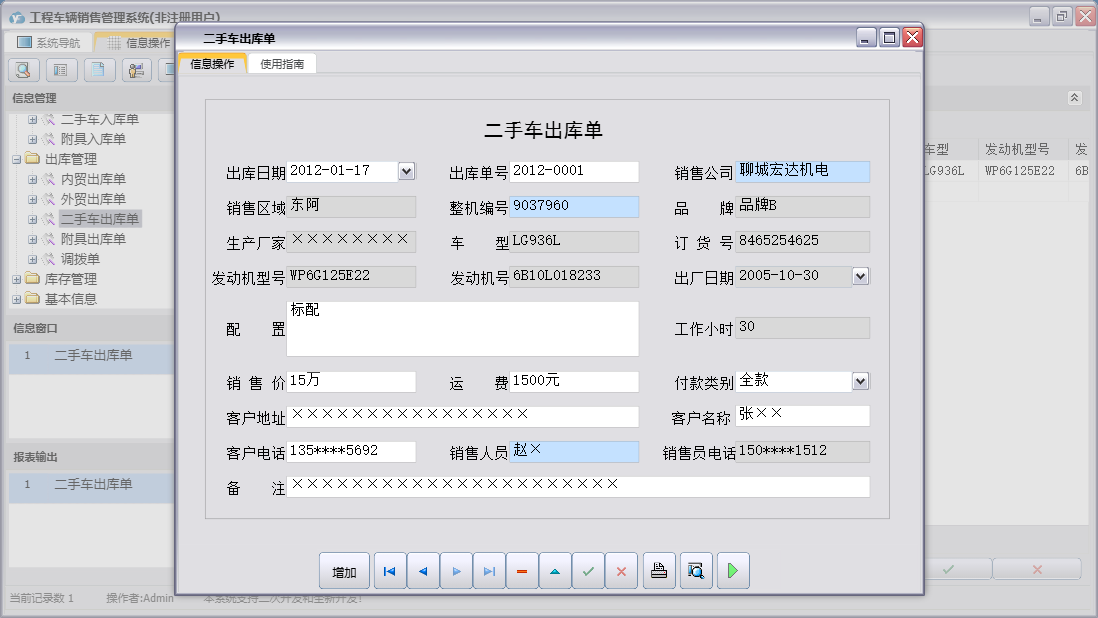1098x618 pixels.
Task: Click the 增加 button
Action: pyautogui.click(x=344, y=571)
